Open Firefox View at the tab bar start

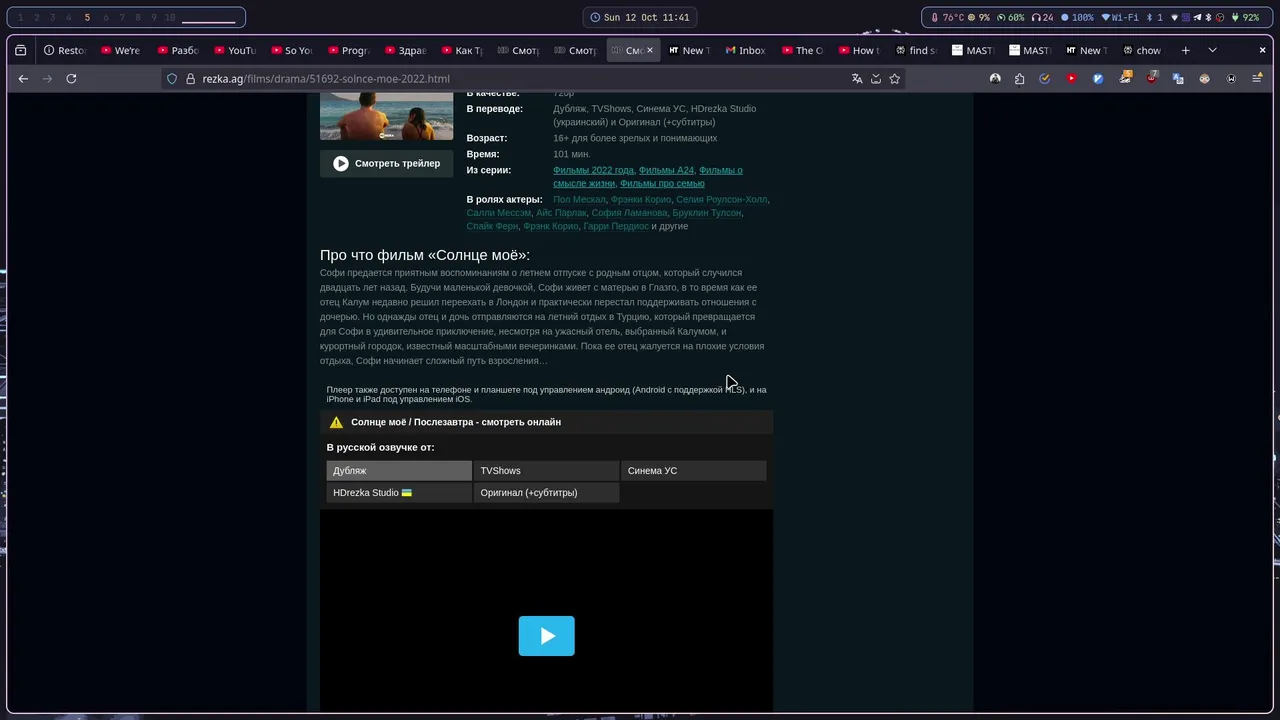pos(20,50)
